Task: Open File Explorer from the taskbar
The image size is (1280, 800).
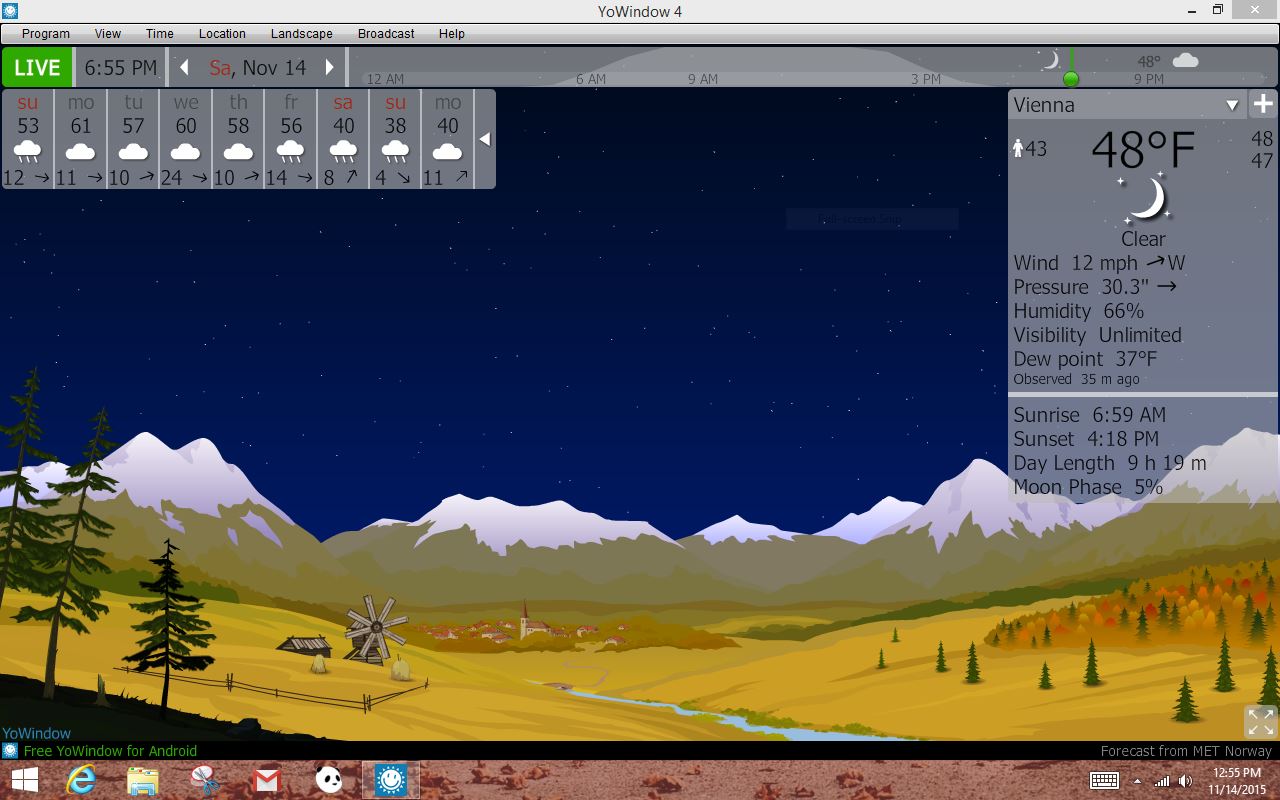Action: click(x=143, y=779)
